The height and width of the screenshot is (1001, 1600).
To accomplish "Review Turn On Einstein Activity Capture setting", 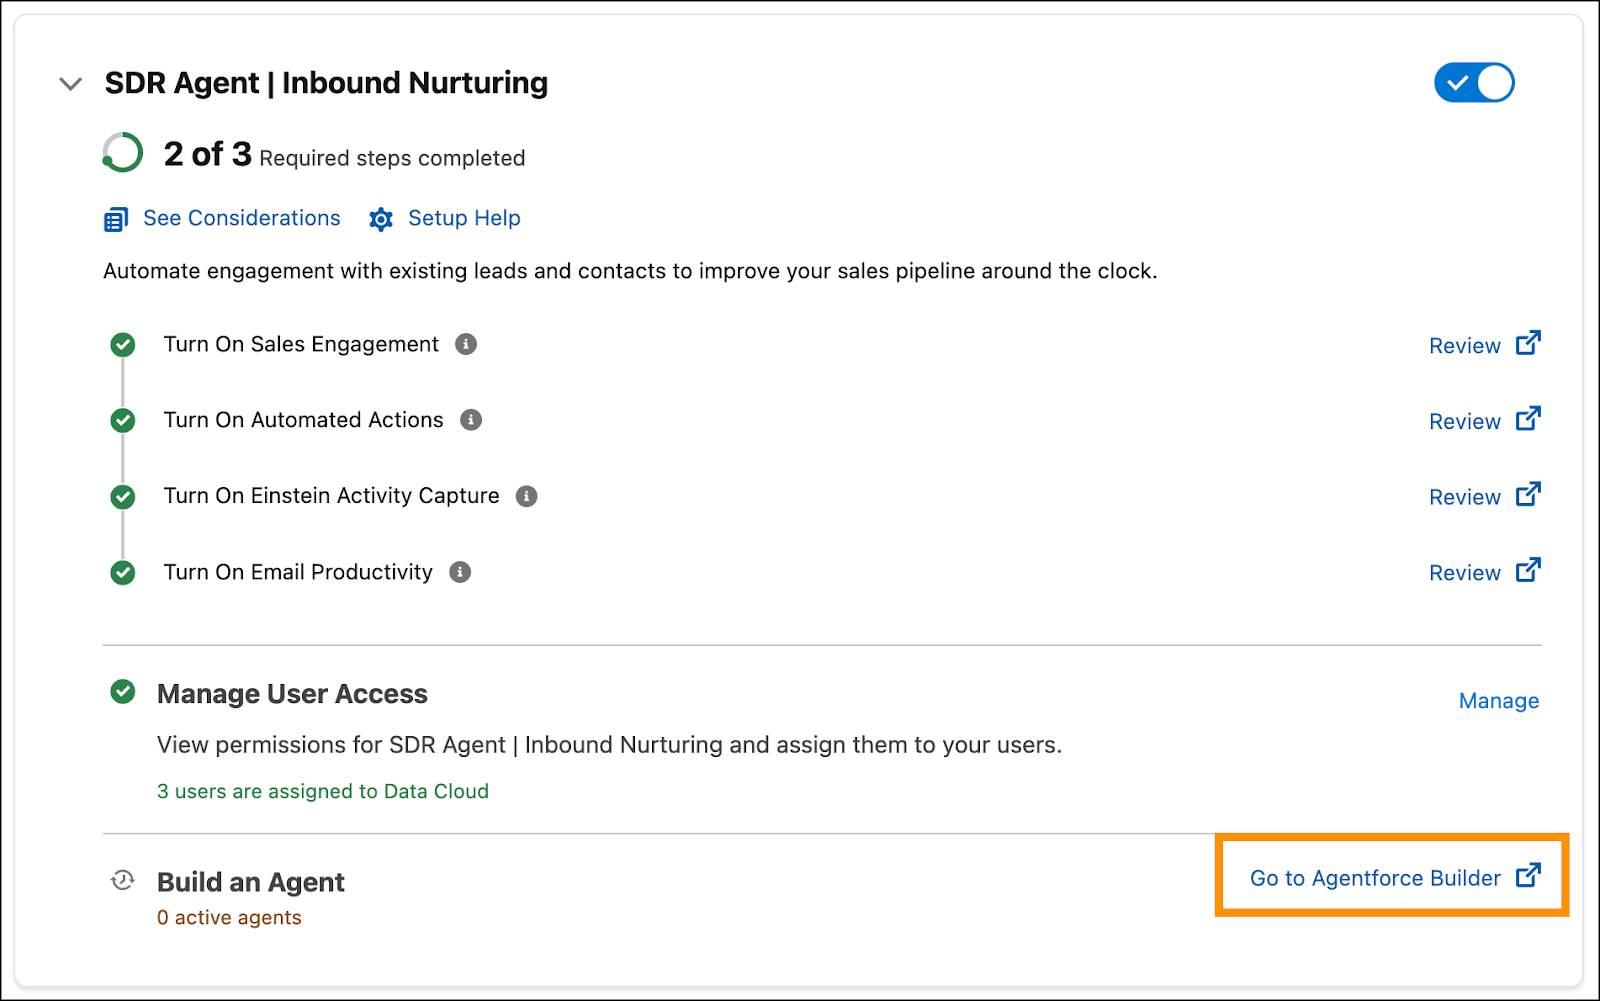I will tap(1465, 498).
